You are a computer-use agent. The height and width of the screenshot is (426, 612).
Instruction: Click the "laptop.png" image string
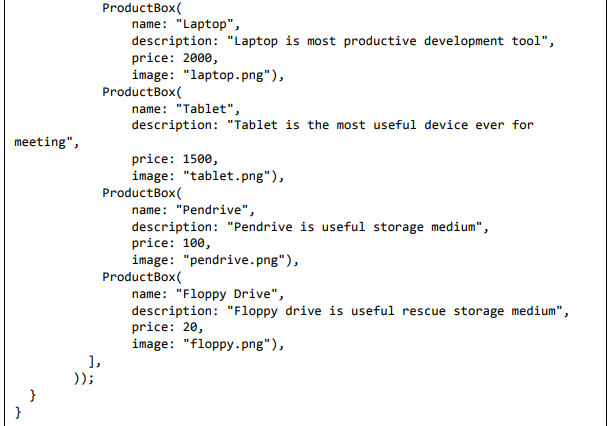pyautogui.click(x=229, y=75)
